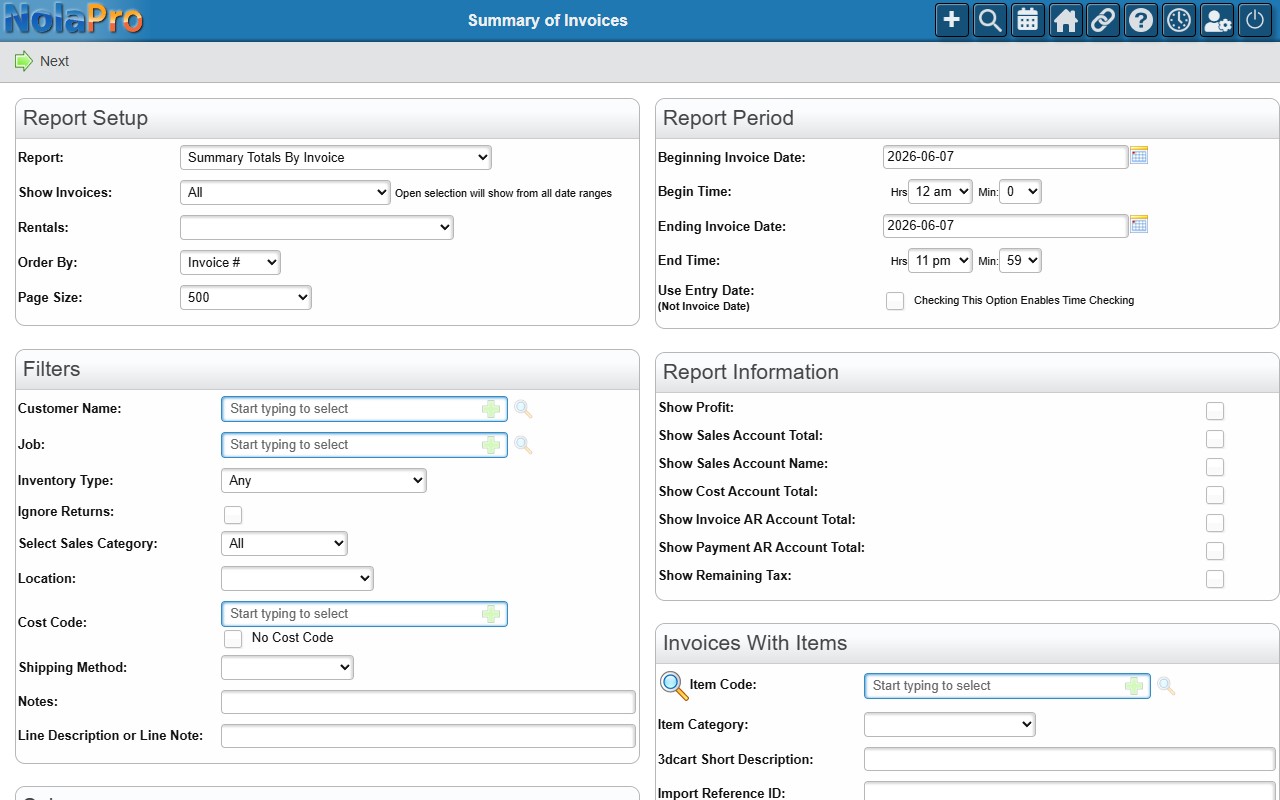Click the Notes text field
The height and width of the screenshot is (800, 1280).
point(428,702)
